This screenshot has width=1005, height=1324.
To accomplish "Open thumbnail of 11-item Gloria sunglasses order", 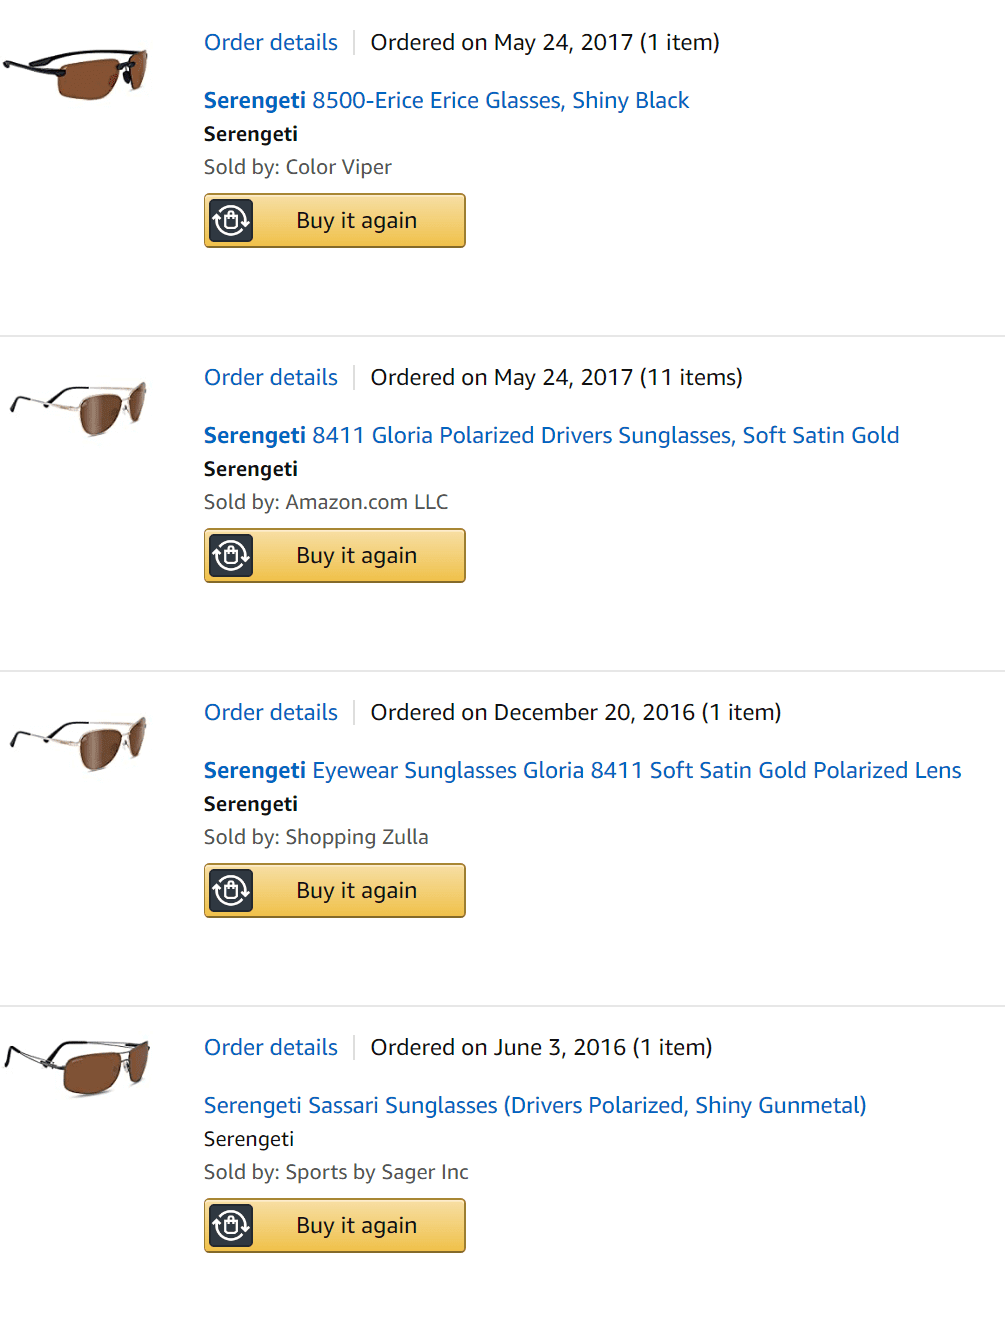I will click(79, 408).
